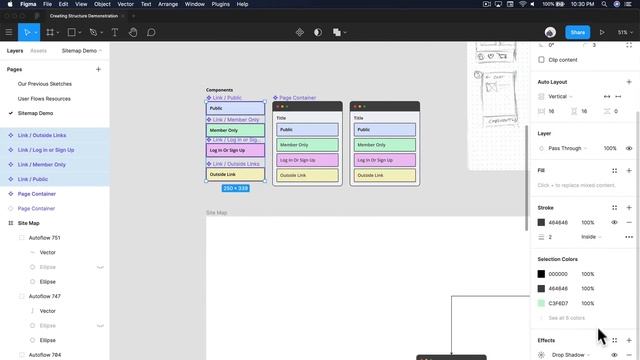Select the Pen tool

pos(93,32)
